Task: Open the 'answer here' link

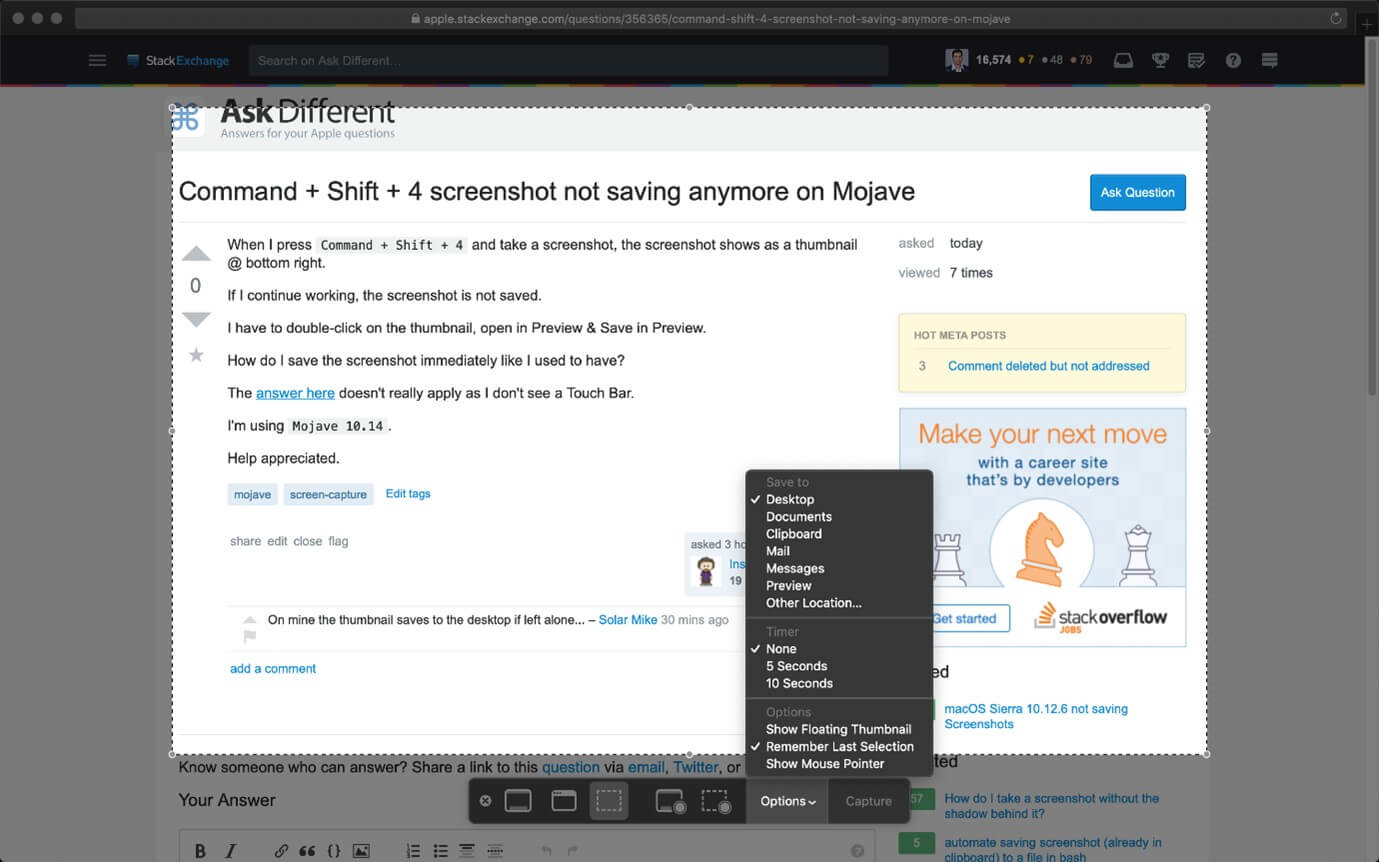Action: tap(295, 393)
